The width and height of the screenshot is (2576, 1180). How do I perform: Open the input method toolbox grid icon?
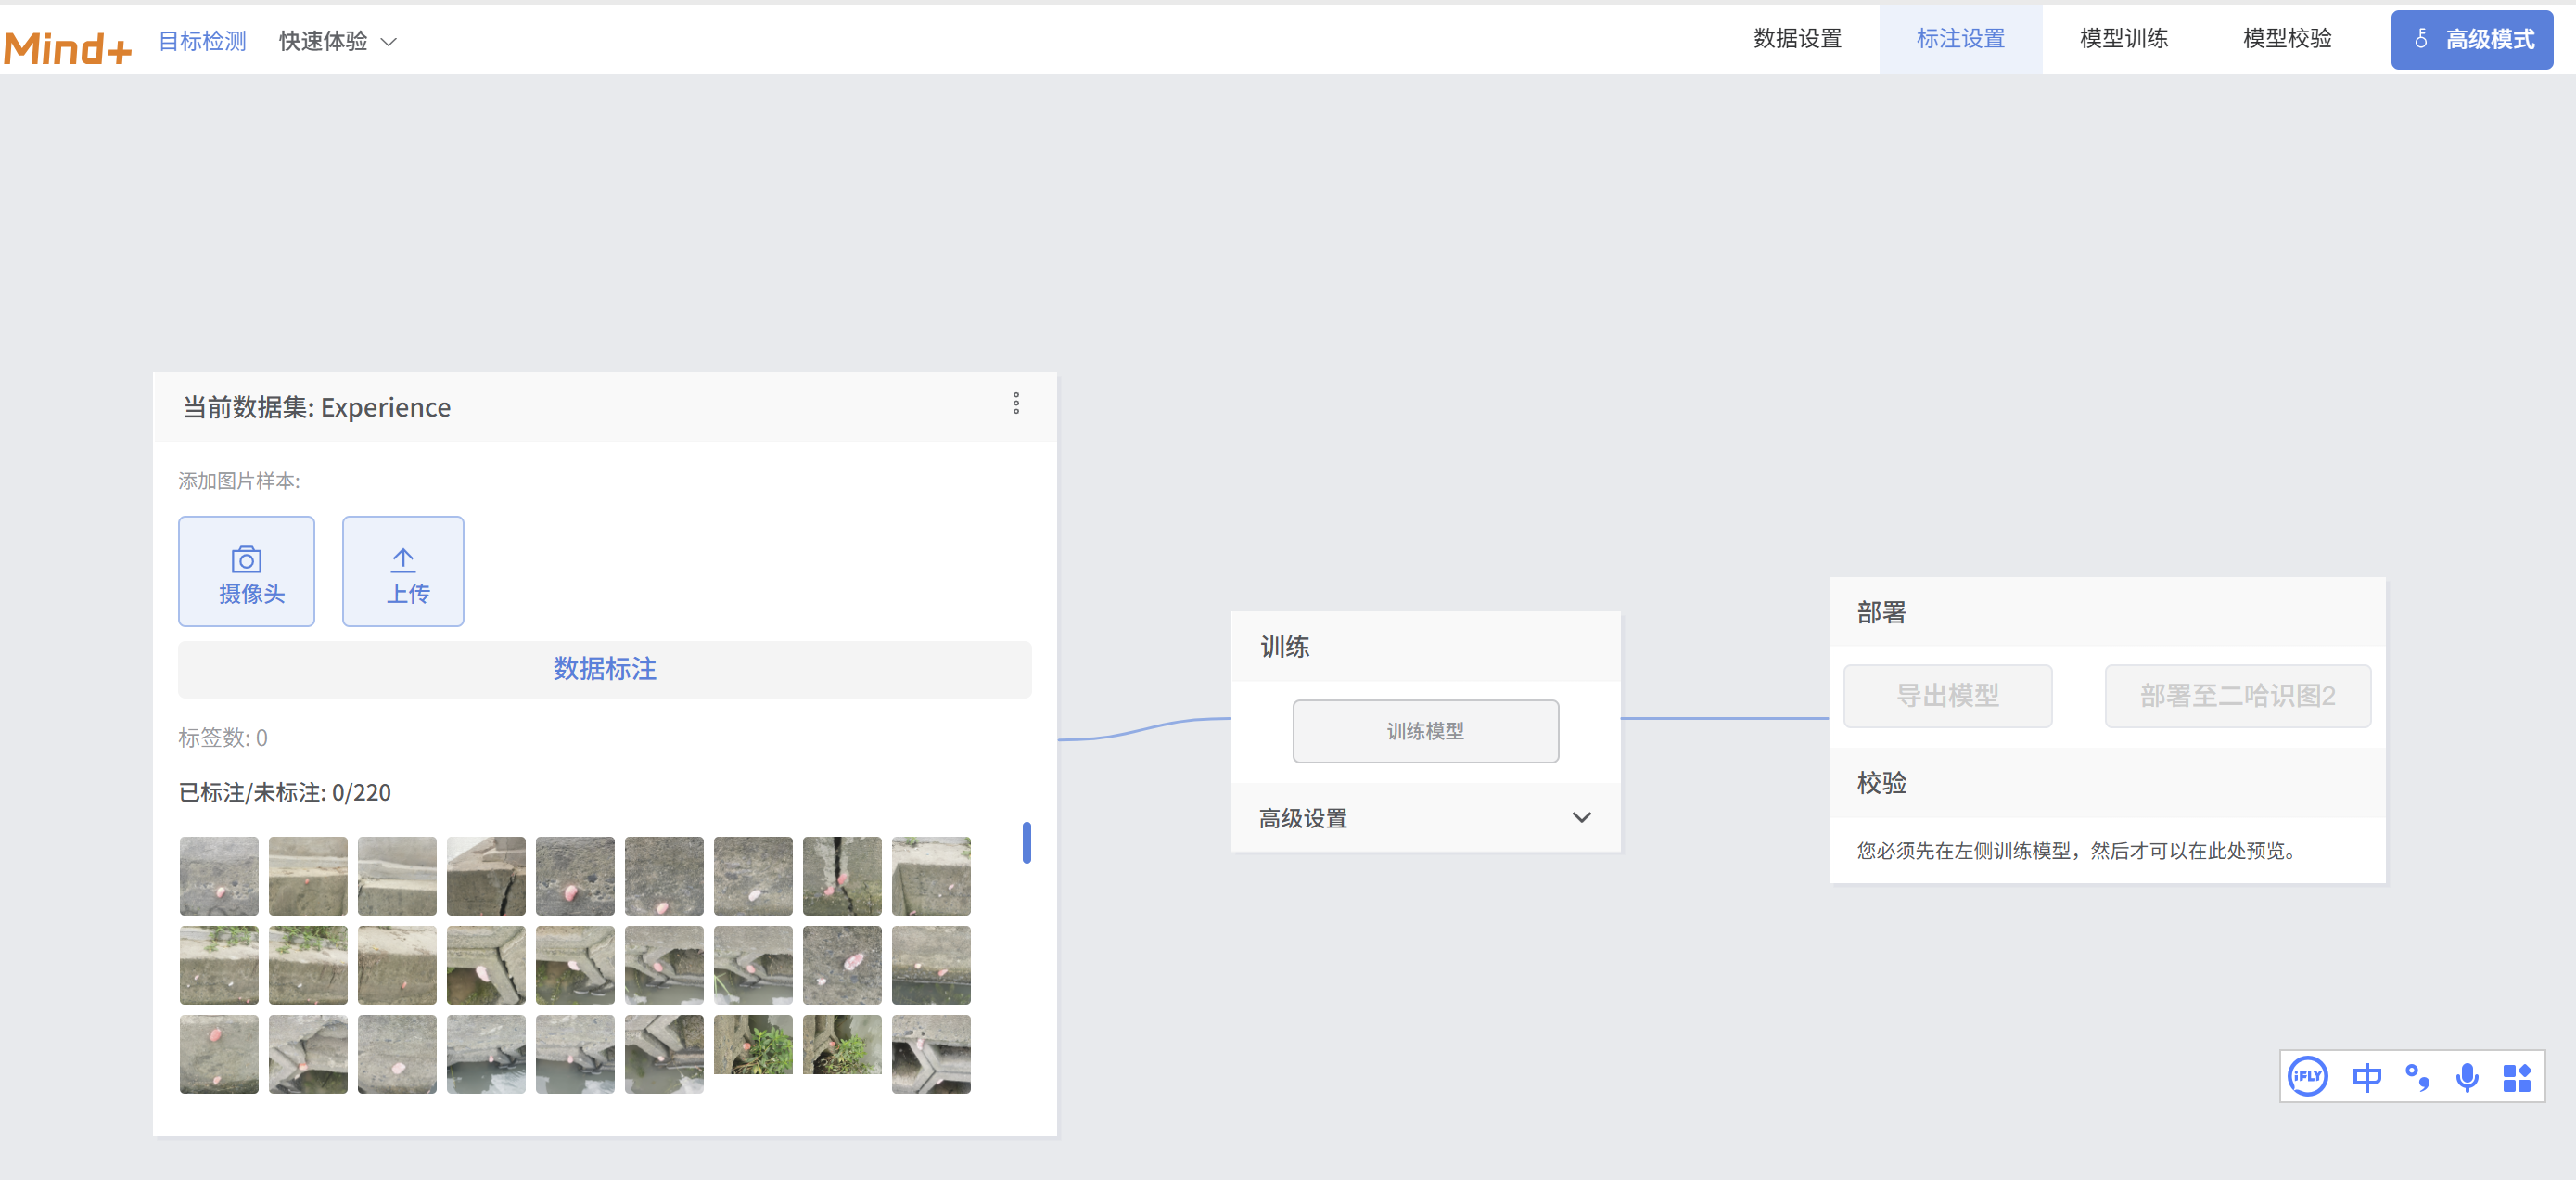(x=2516, y=1077)
